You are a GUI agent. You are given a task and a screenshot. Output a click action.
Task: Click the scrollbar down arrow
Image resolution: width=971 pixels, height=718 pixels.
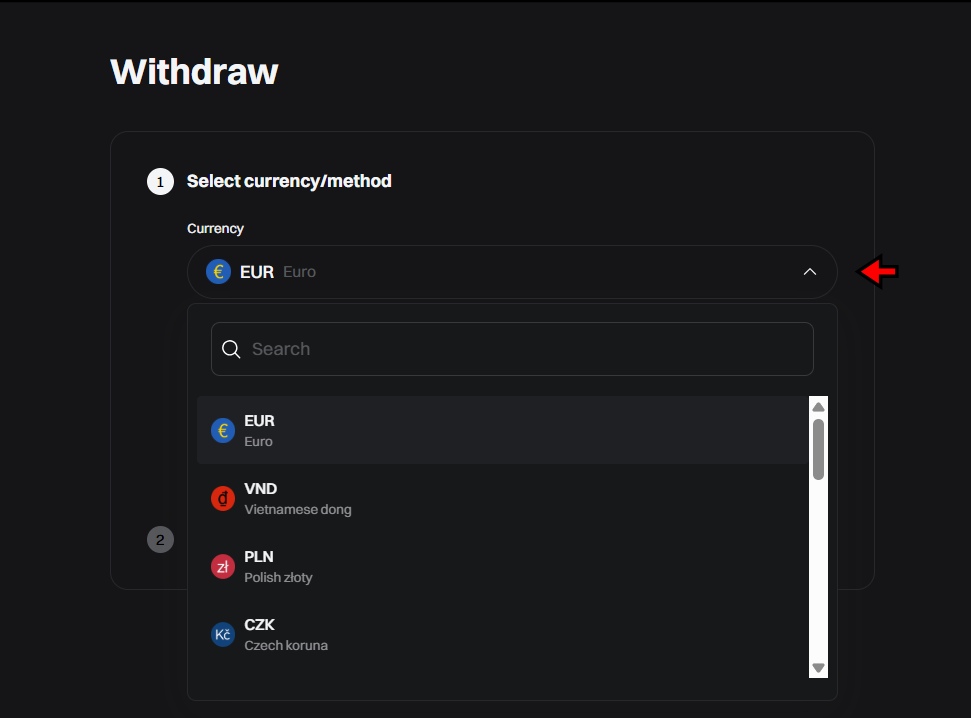tap(818, 668)
